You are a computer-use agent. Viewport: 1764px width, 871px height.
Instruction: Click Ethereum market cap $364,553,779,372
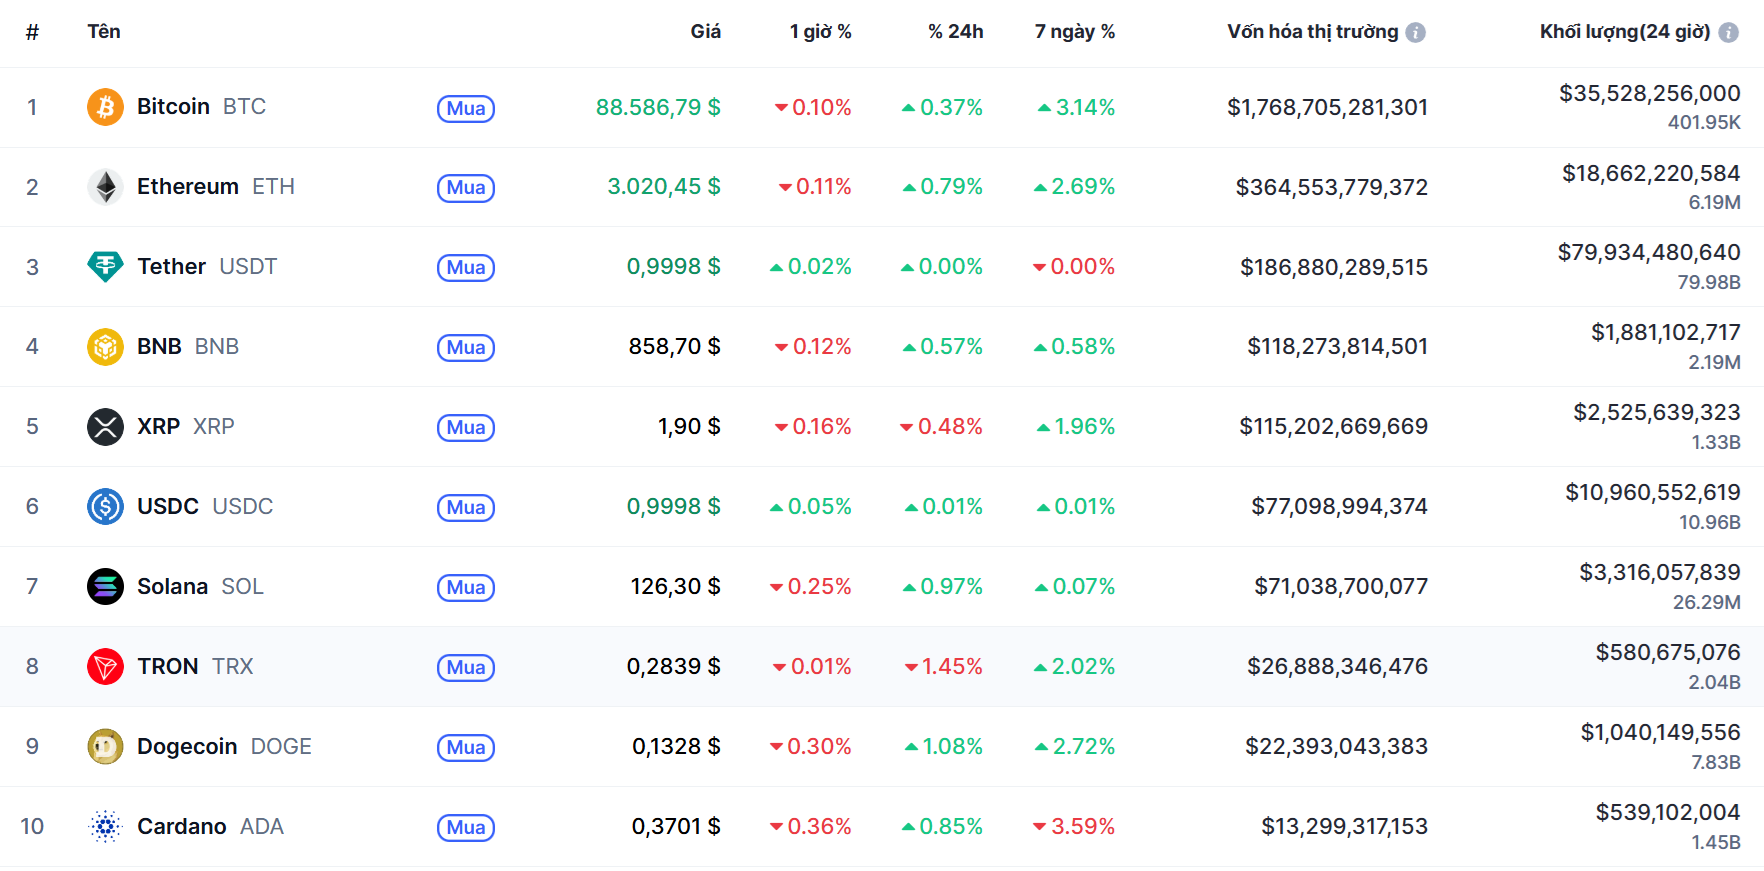pos(1332,187)
